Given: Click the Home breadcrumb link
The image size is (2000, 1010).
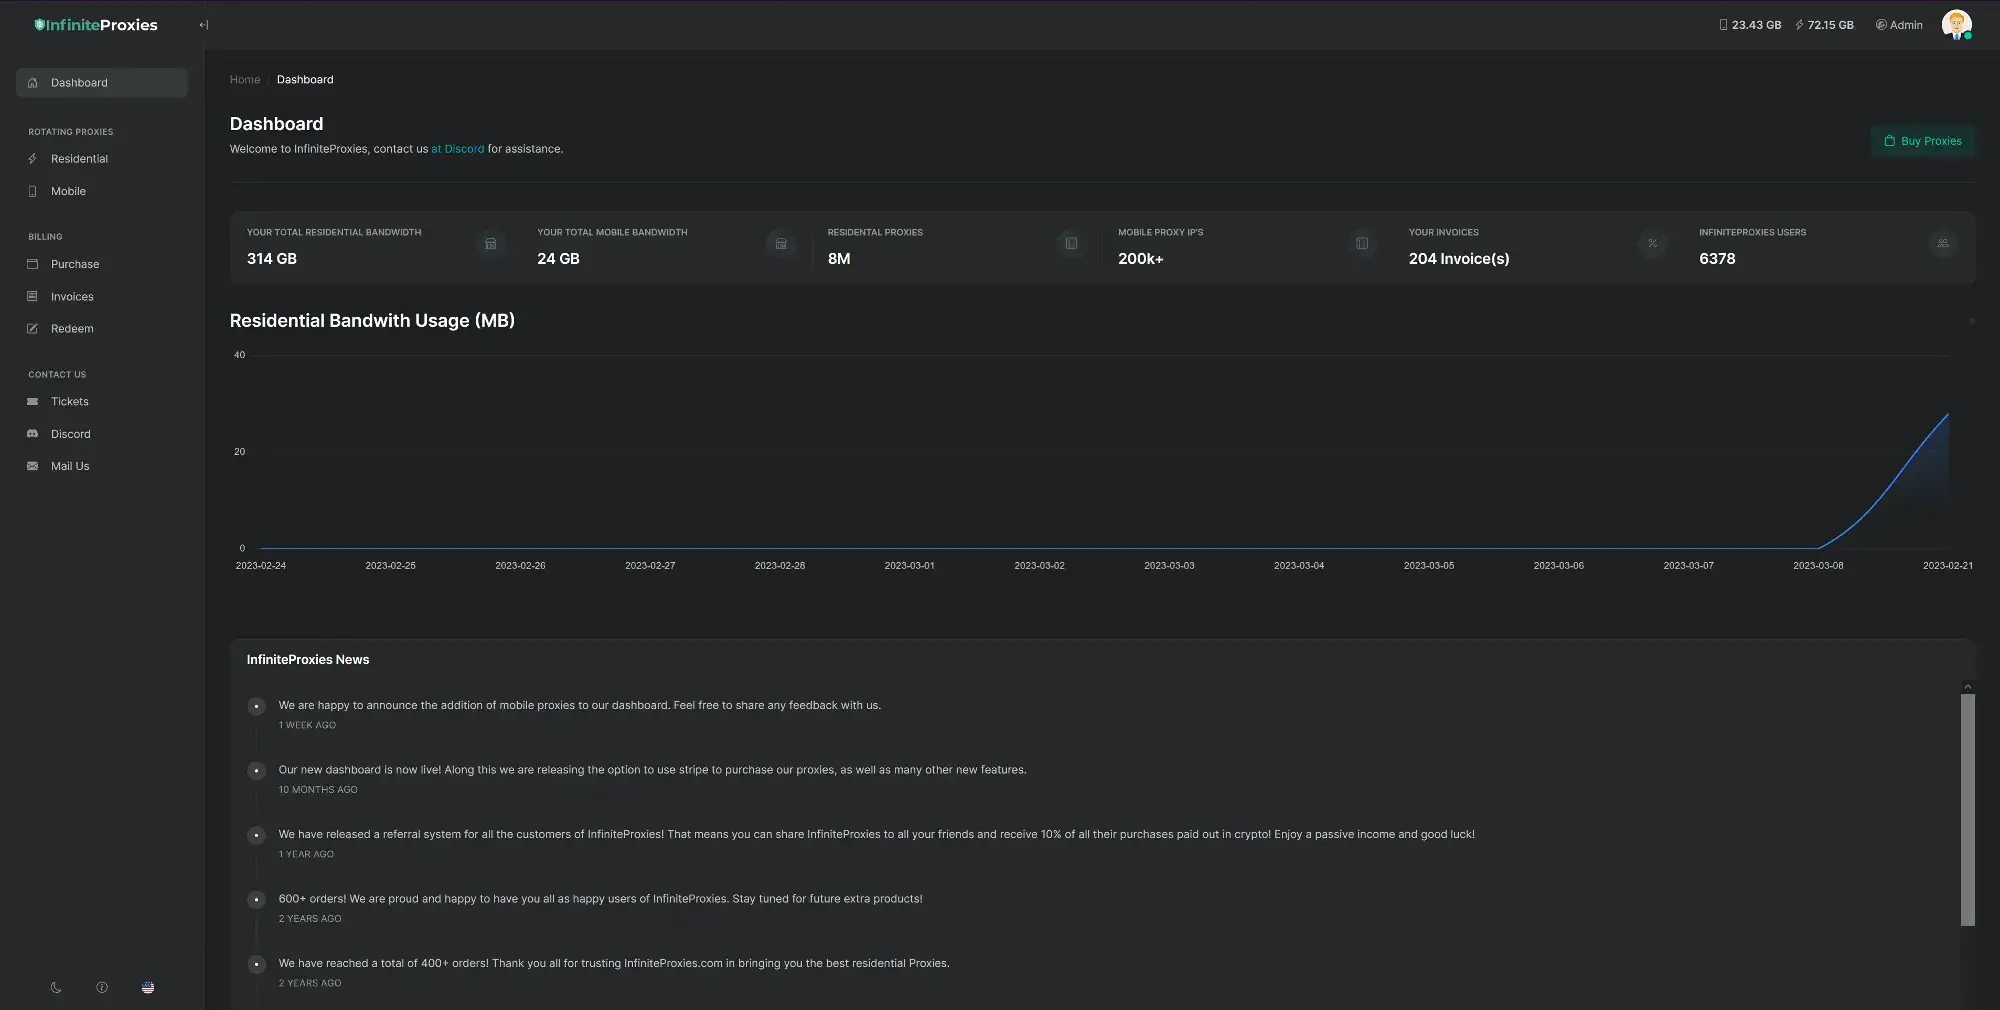Looking at the screenshot, I should (245, 80).
